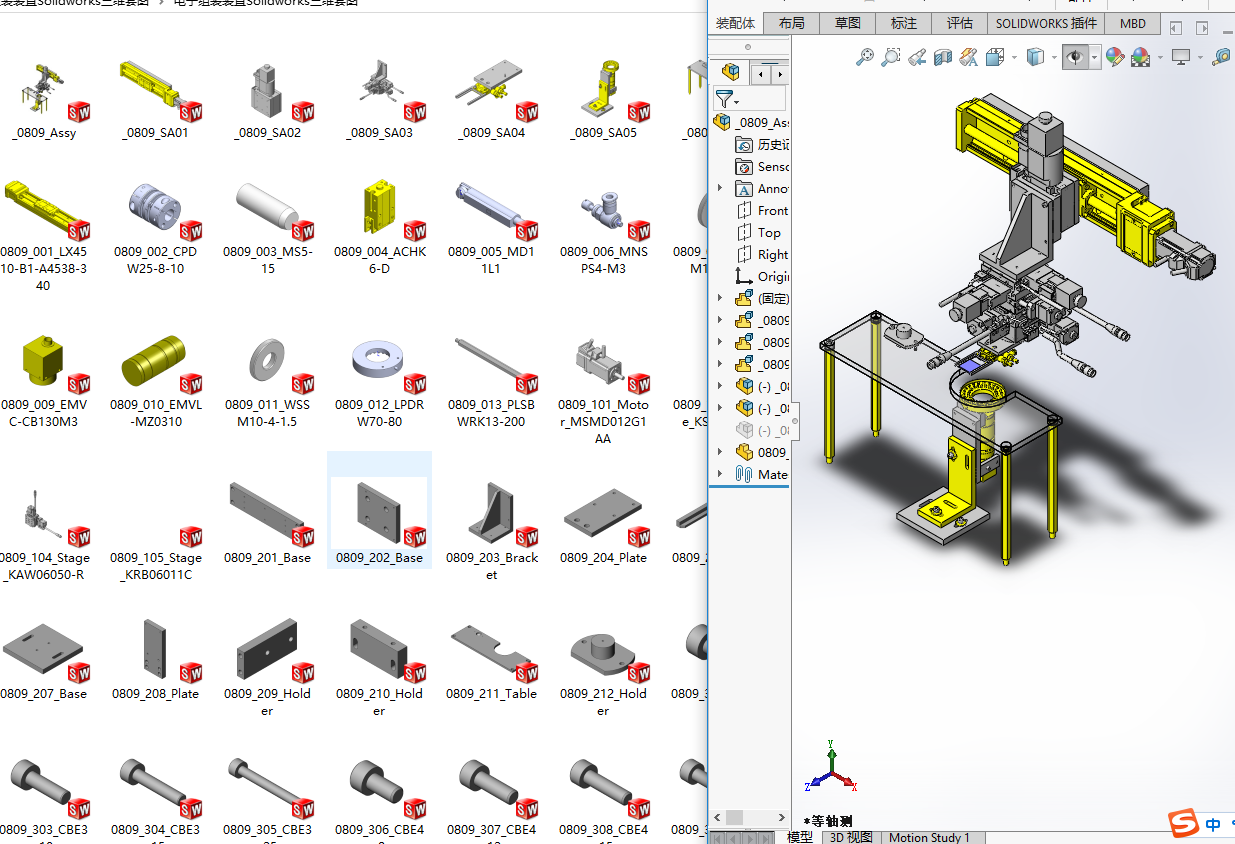Open the View Orientation cube icon
1235x844 pixels.
995,56
